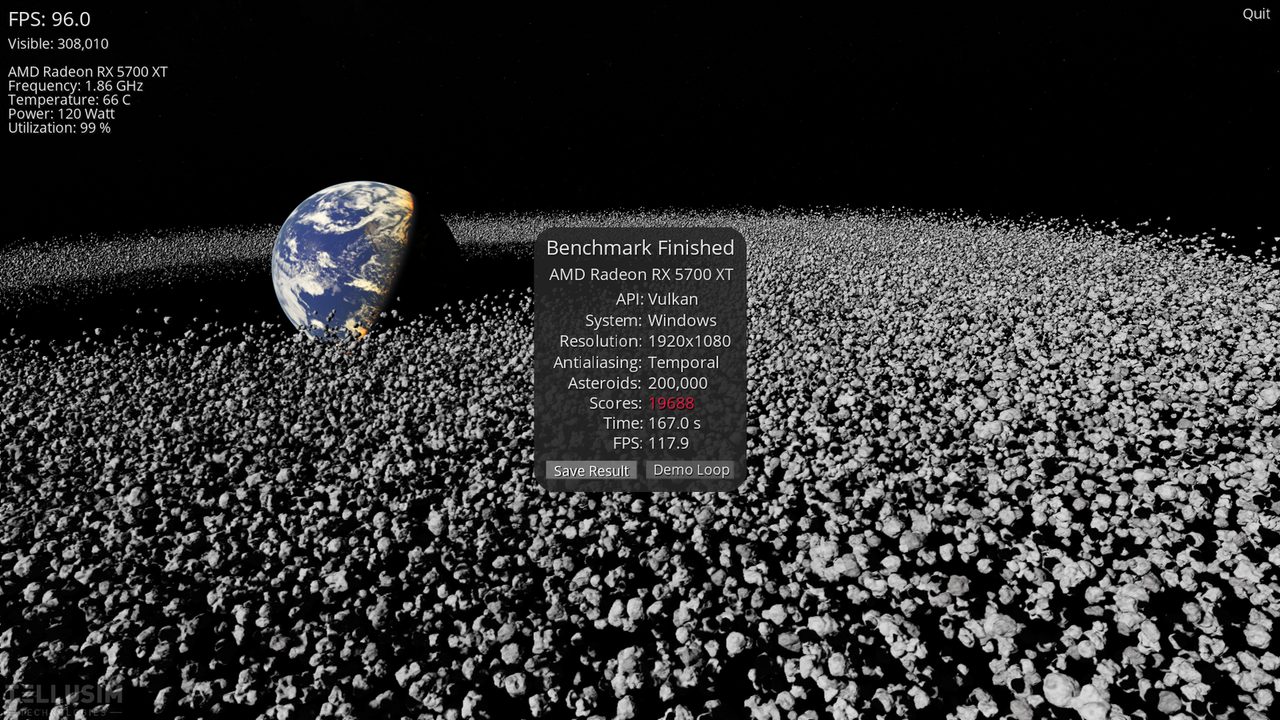
Task: Click the 200,000 asteroids value
Action: pos(678,383)
